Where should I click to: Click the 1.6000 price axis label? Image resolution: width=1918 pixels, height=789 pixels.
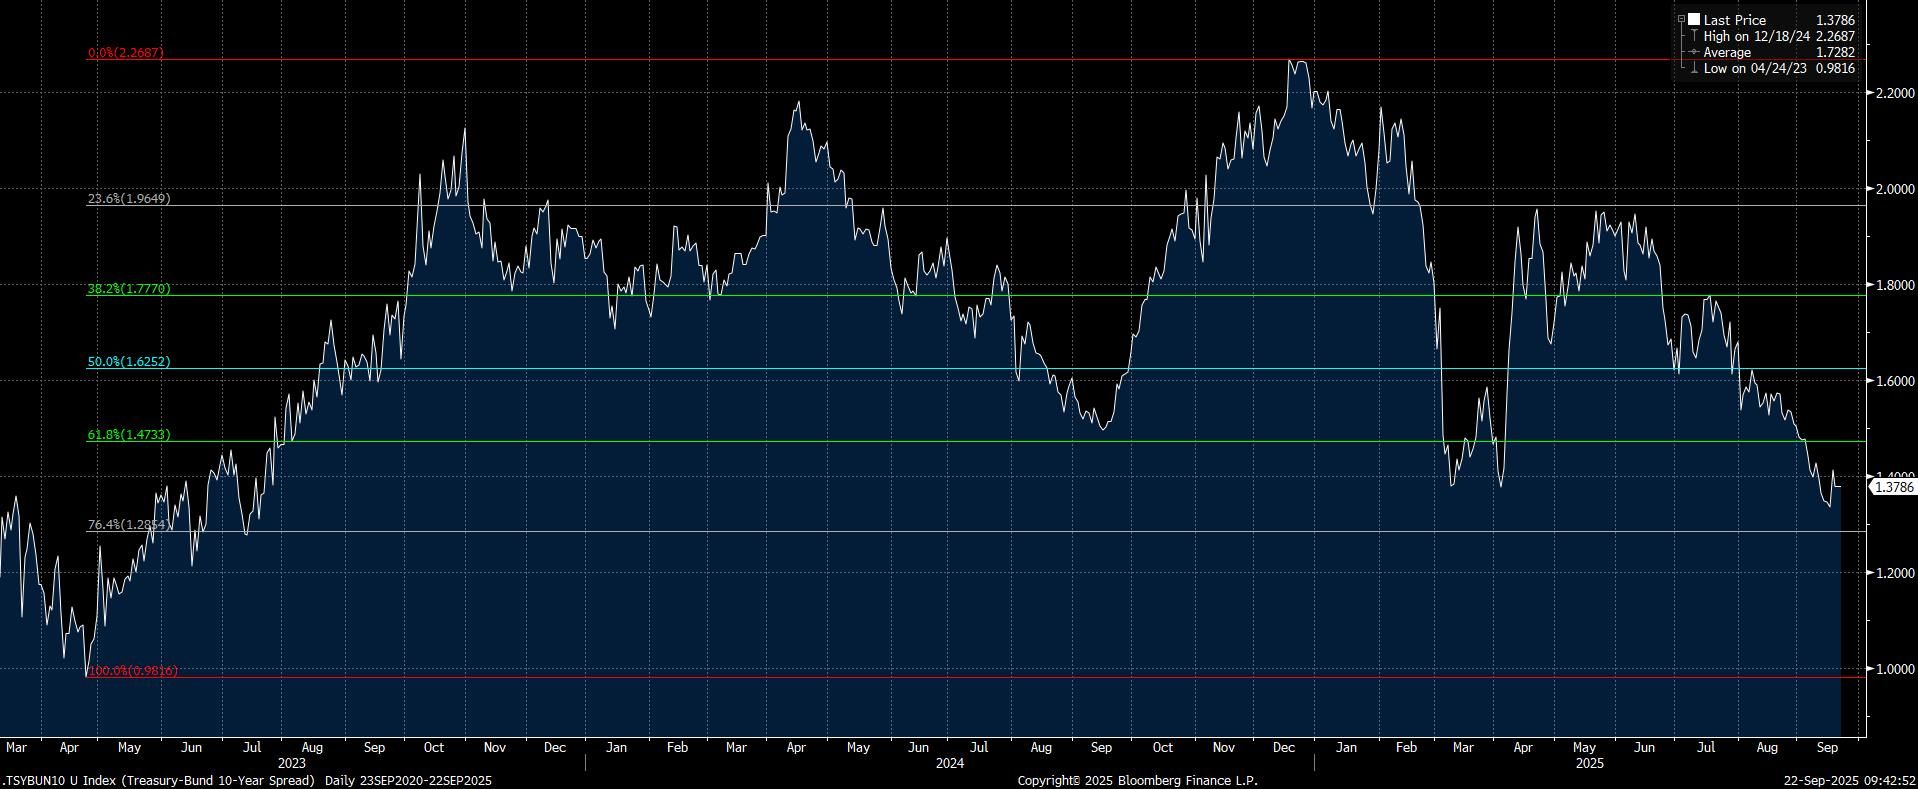1893,381
